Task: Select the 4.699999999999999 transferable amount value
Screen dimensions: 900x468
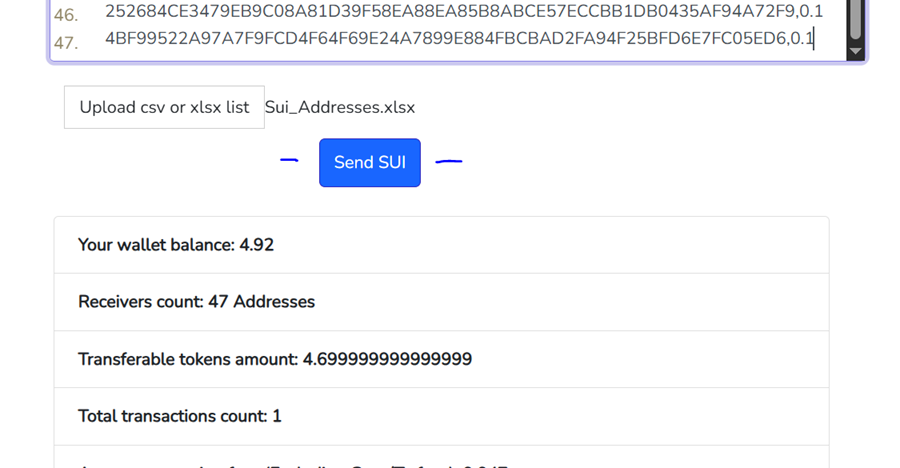Action: (387, 359)
